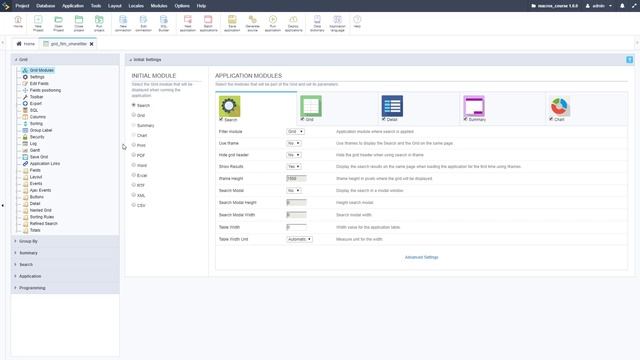Open the Hide grid header dropdown
Screen dimensions: 640x360
(x=294, y=155)
